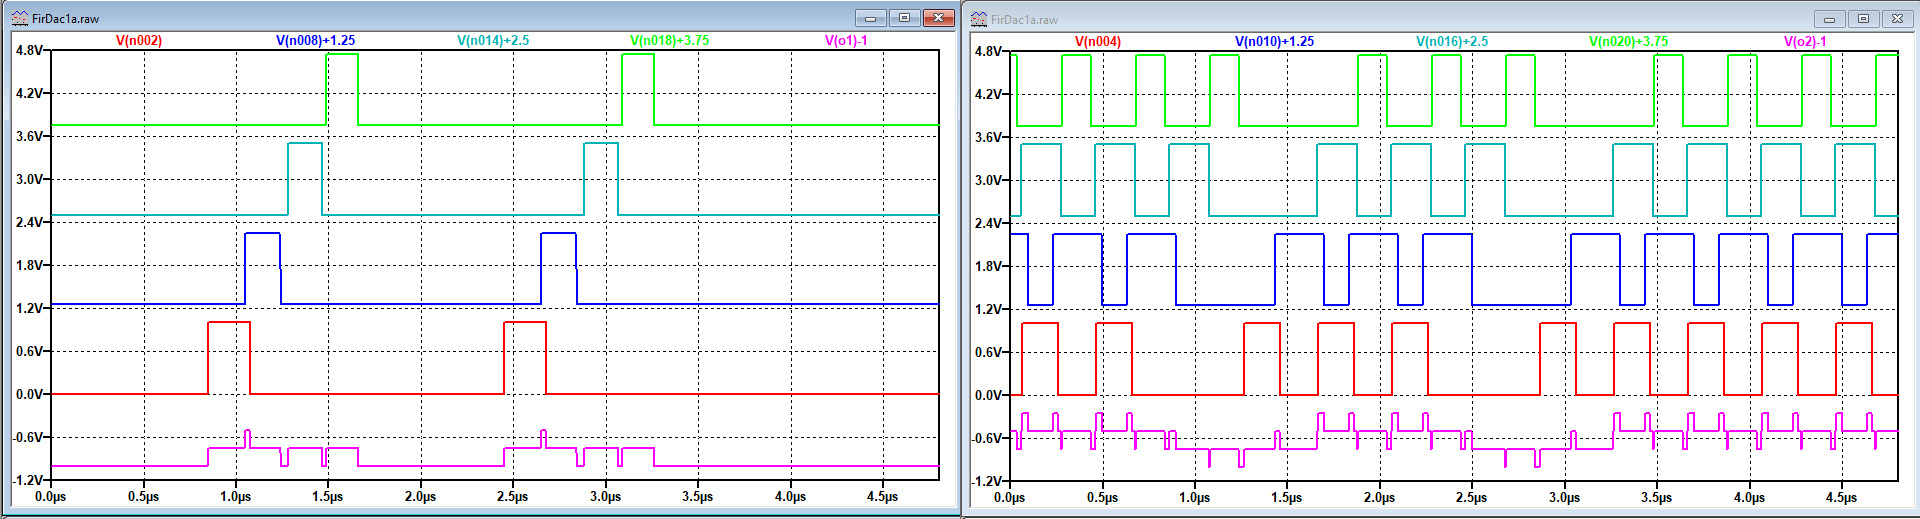Click 0.5µs time label in right plot
Image resolution: width=1920 pixels, height=519 pixels.
[1102, 497]
